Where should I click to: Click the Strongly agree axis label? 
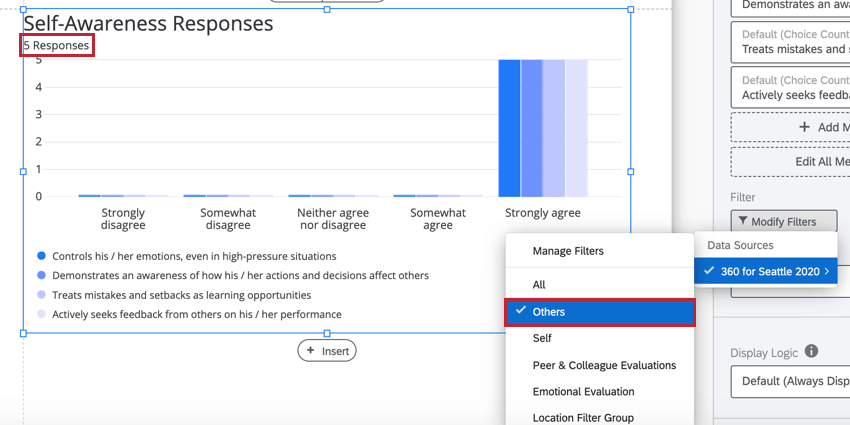543,213
